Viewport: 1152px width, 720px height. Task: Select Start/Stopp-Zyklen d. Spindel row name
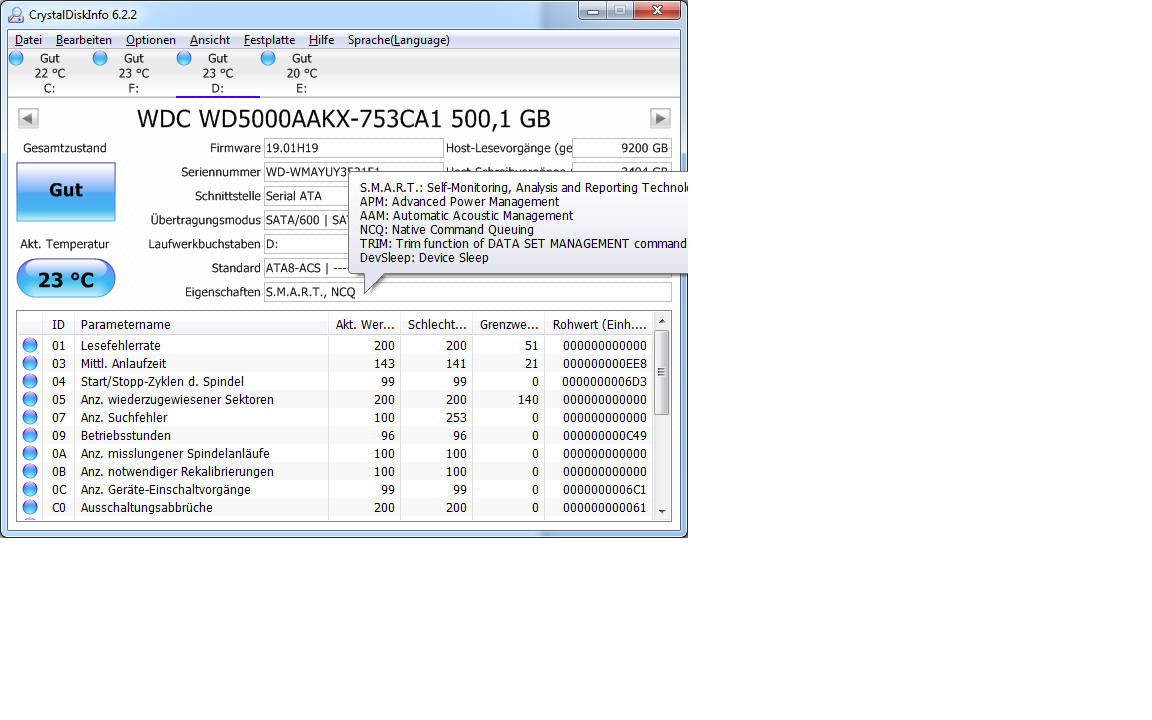(162, 381)
